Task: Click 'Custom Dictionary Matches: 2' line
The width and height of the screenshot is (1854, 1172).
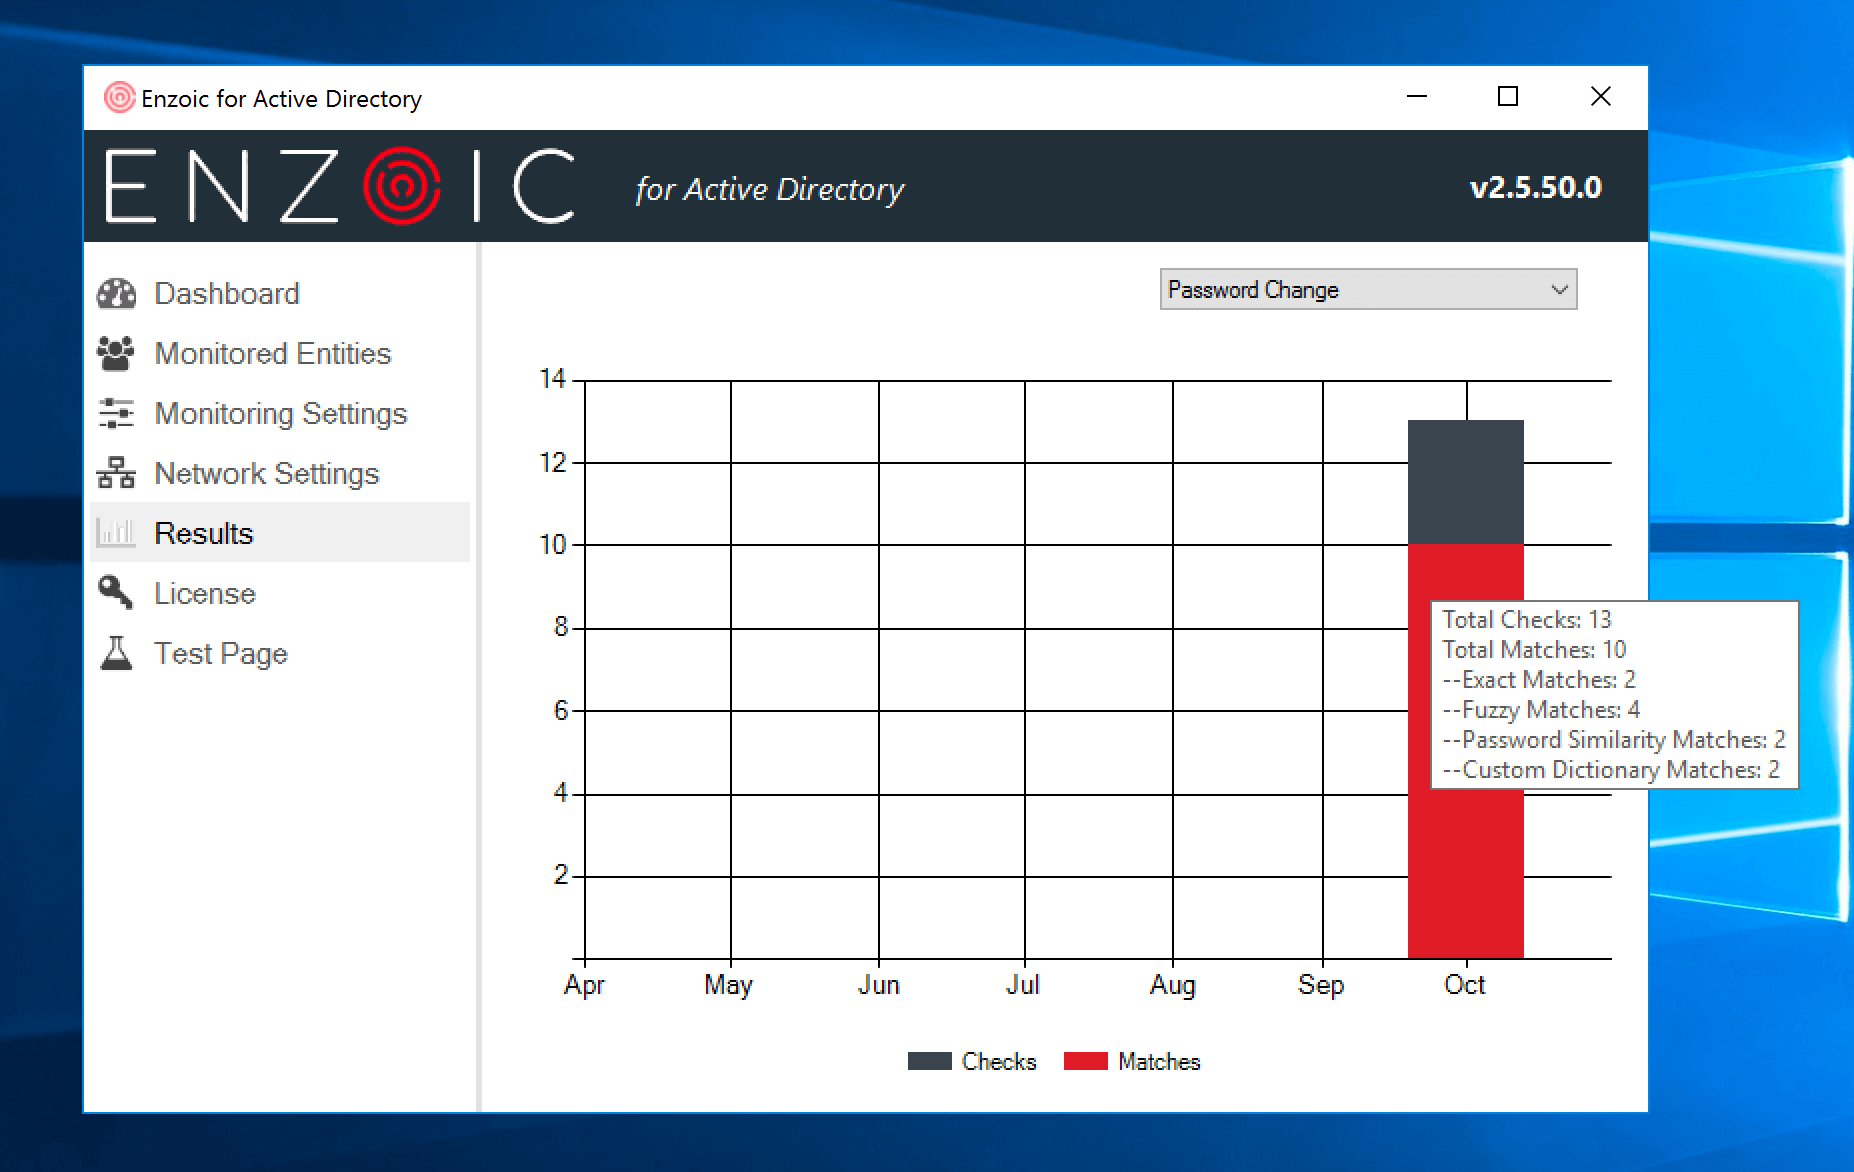Action: (x=1611, y=770)
